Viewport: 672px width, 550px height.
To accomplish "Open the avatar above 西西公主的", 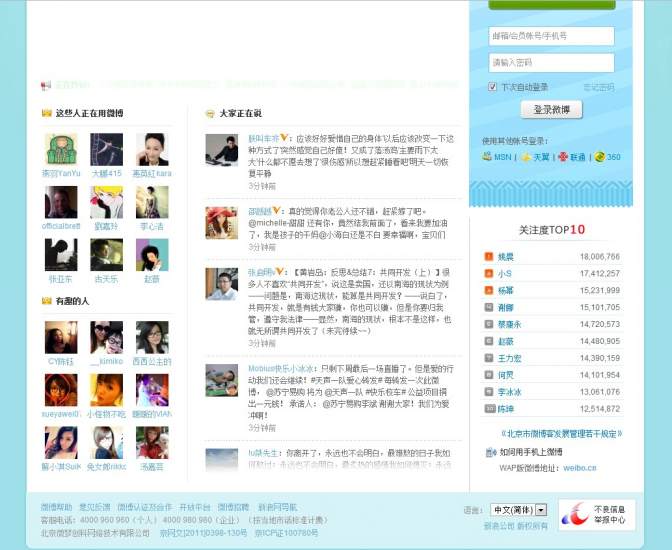I will pyautogui.click(x=152, y=337).
